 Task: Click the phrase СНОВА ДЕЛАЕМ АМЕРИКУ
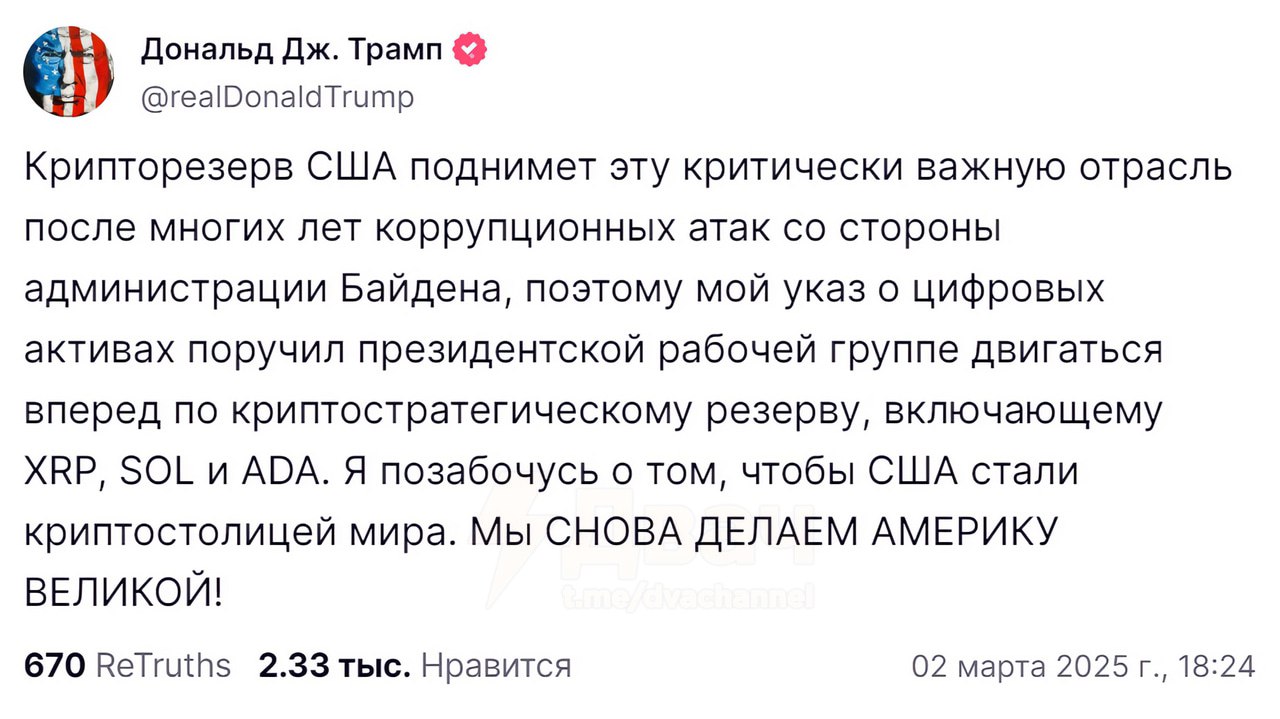[x=796, y=533]
